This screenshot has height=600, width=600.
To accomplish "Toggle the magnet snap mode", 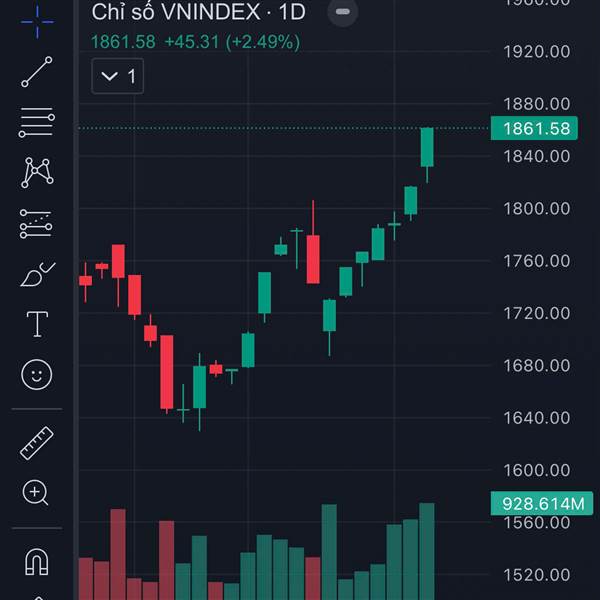I will tap(37, 562).
